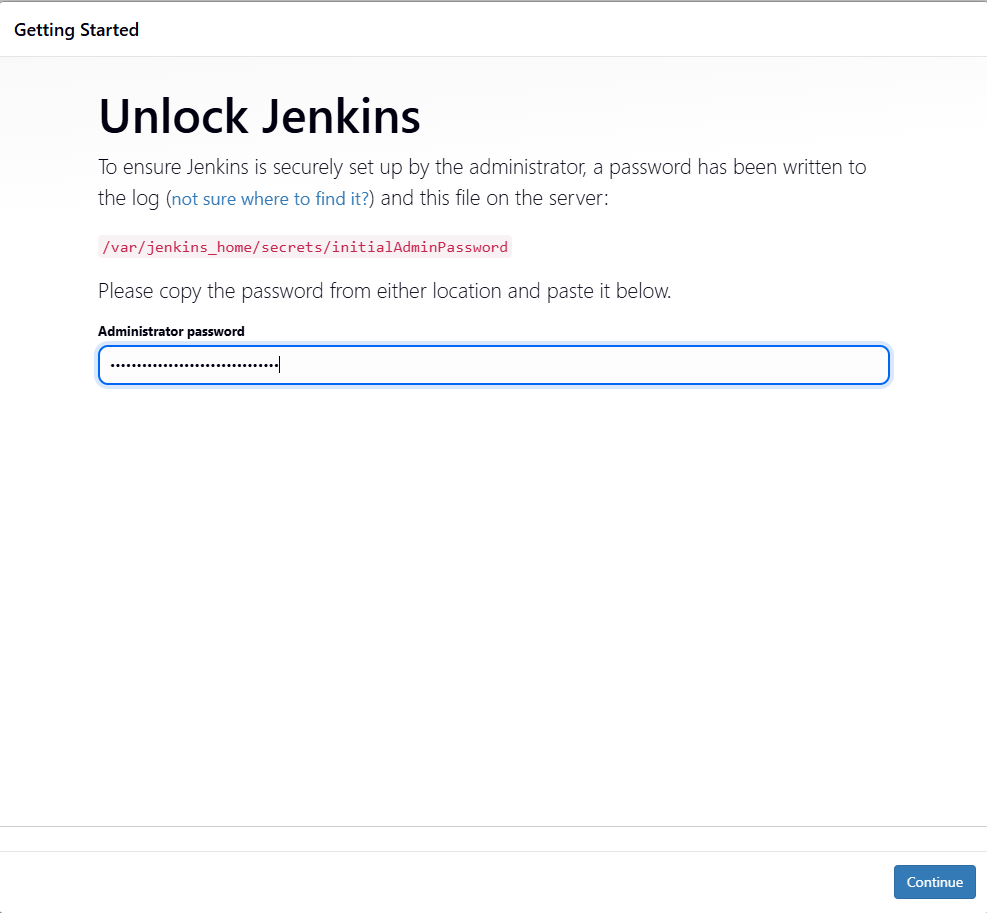Click the "Unlock Jenkins" page heading
Screen dimensions: 987x913
tap(259, 117)
